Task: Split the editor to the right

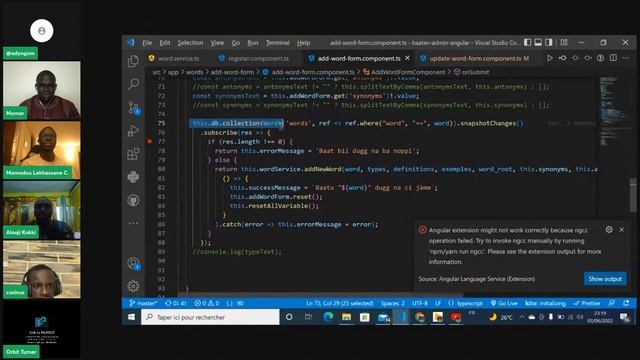Action: pos(613,58)
